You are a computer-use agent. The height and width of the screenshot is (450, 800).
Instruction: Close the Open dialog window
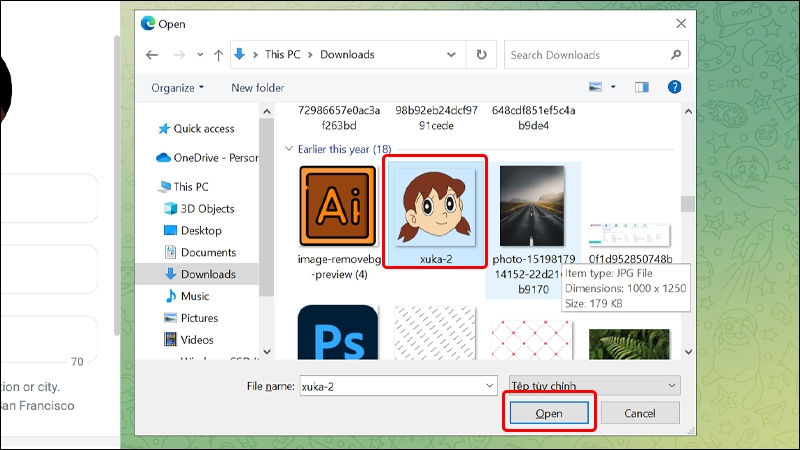681,23
